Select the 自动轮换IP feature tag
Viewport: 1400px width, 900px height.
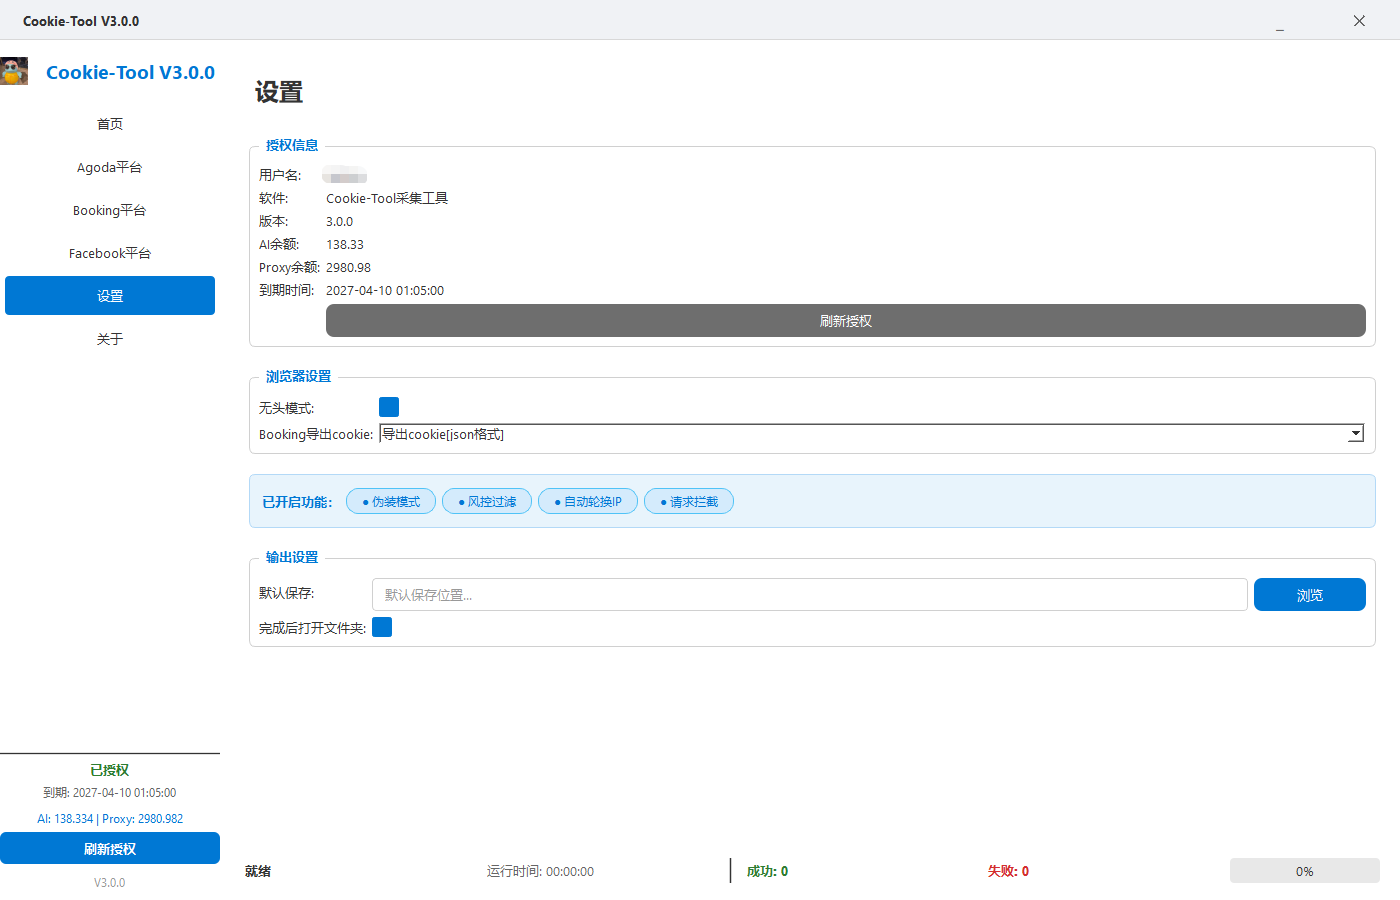pos(588,501)
